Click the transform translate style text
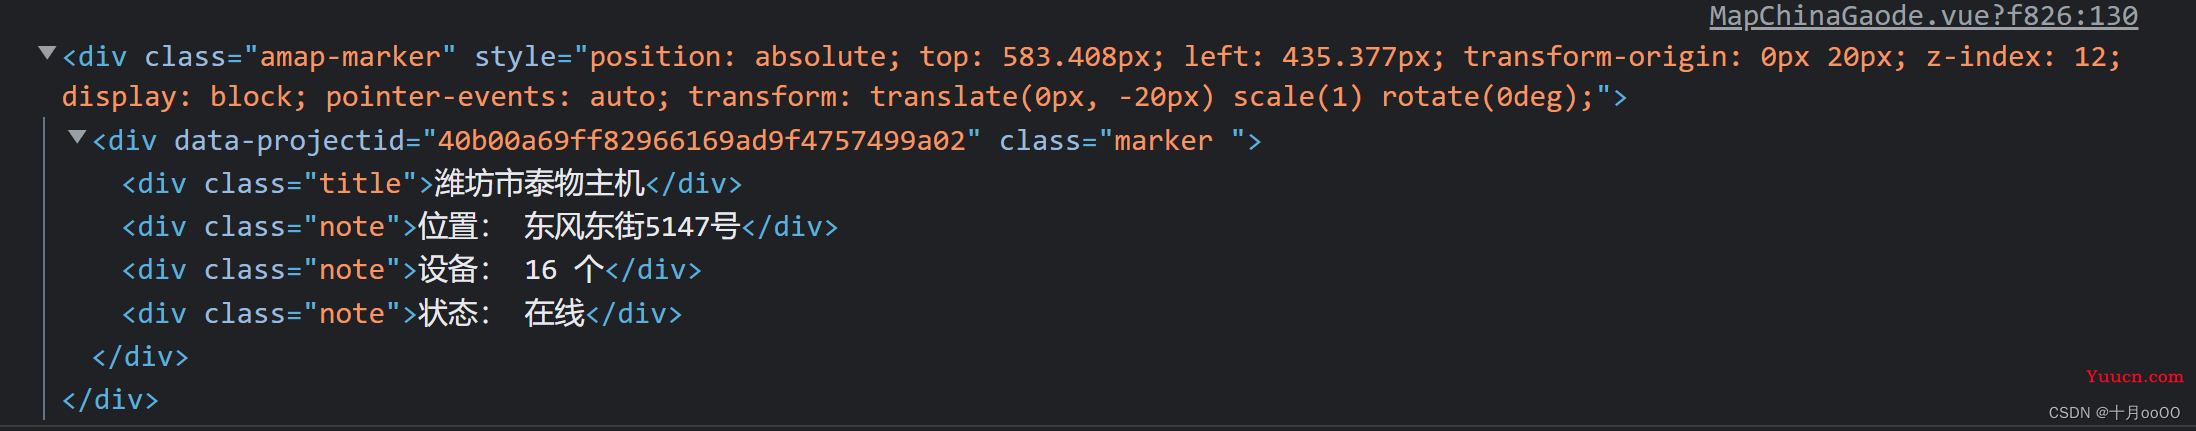2196x431 pixels. point(1040,97)
